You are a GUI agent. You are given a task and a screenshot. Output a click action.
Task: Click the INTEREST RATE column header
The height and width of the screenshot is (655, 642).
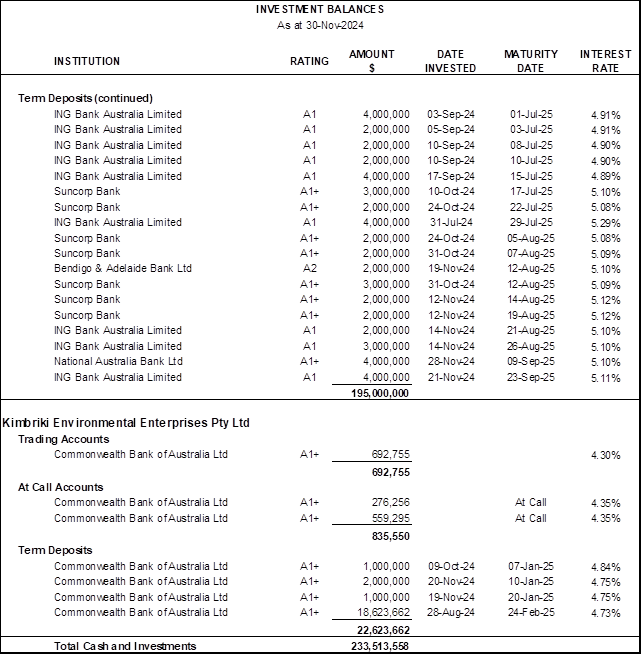(x=605, y=61)
